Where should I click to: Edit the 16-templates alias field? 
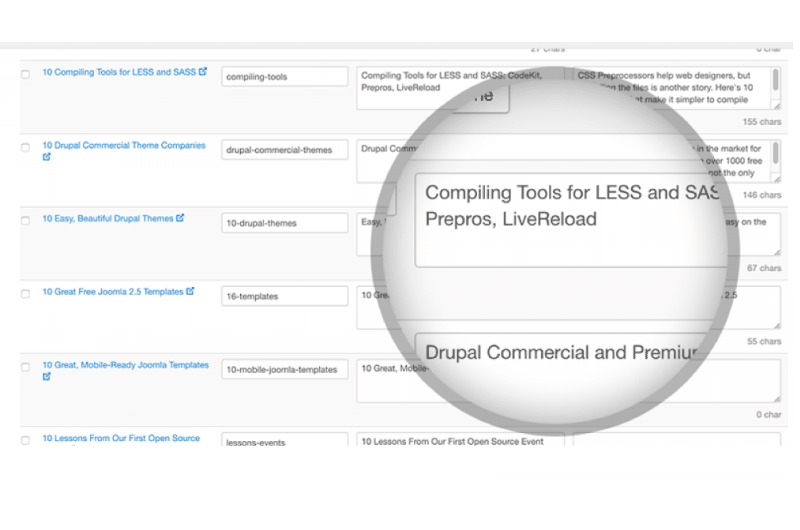(285, 296)
